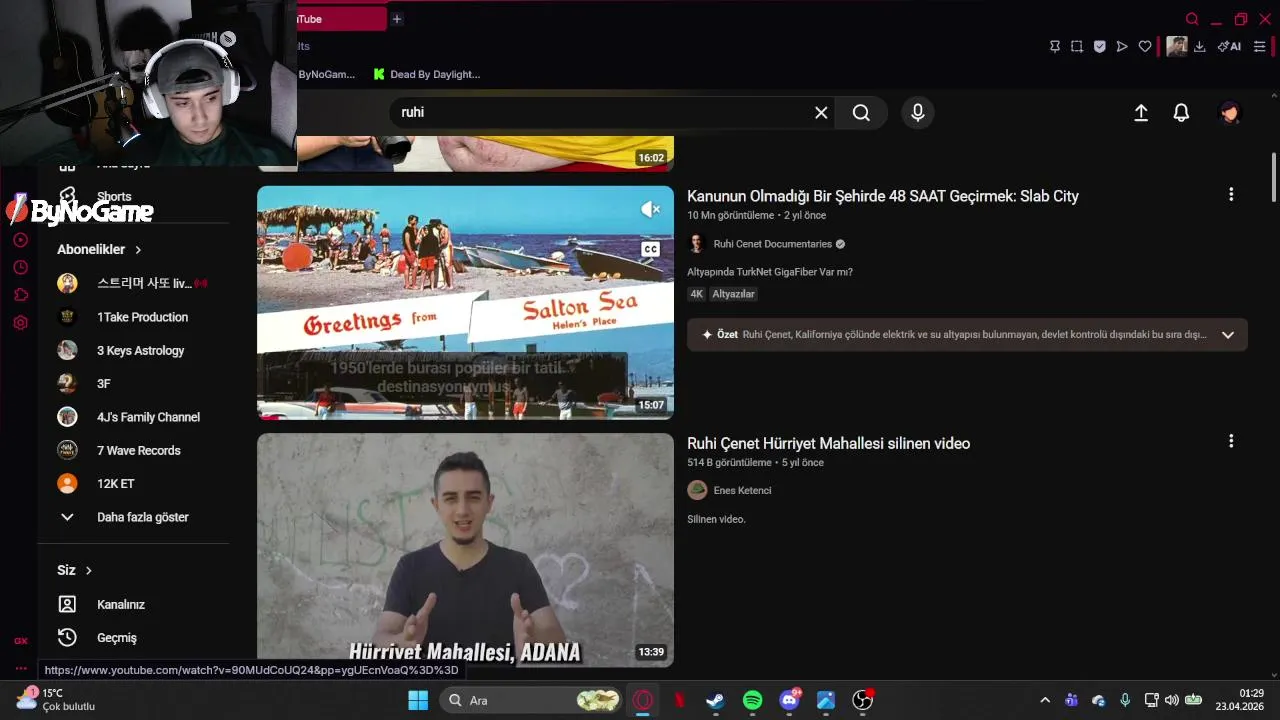The image size is (1280, 720).
Task: Open the Slab City video title
Action: [883, 196]
